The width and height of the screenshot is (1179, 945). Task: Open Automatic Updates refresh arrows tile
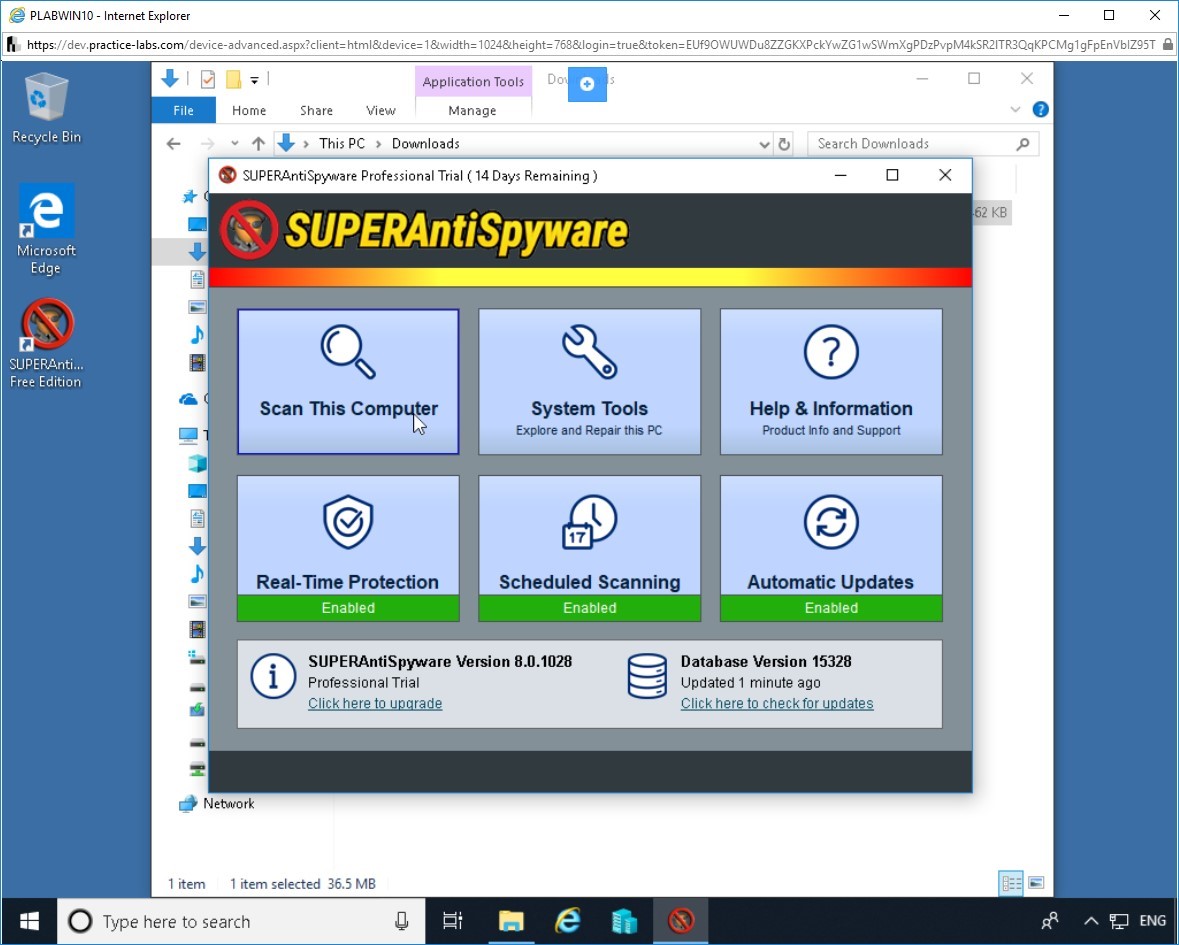(831, 535)
